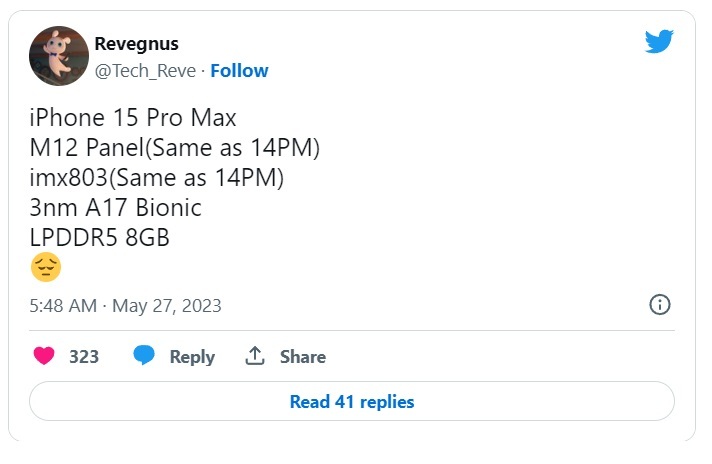This screenshot has height=464, width=712.
Task: Click the blue reply speech bubble icon
Action: [x=144, y=356]
